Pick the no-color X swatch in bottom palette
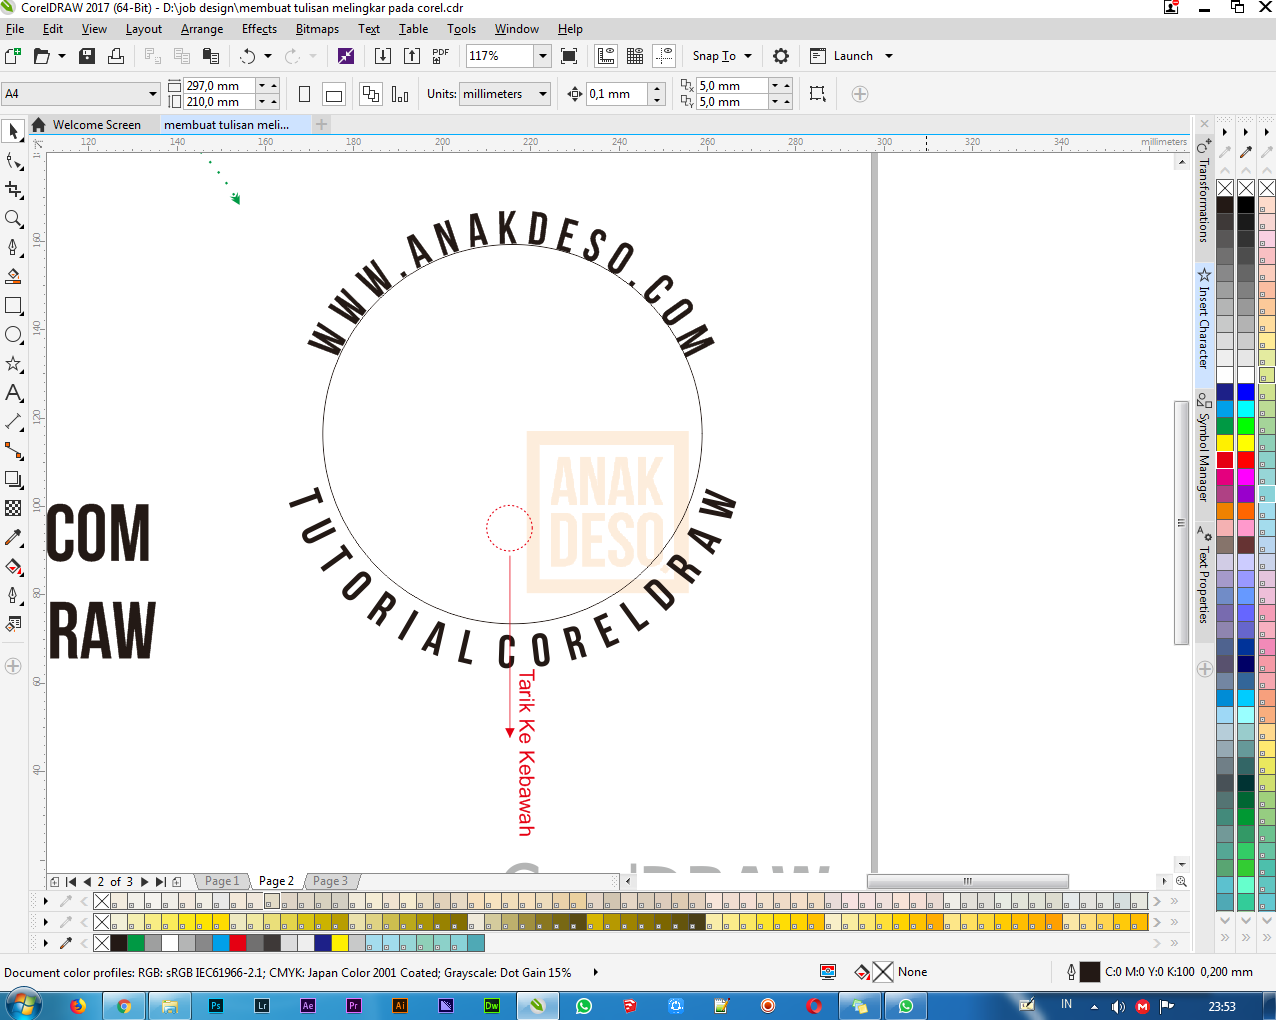Viewport: 1276px width, 1020px height. [102, 943]
